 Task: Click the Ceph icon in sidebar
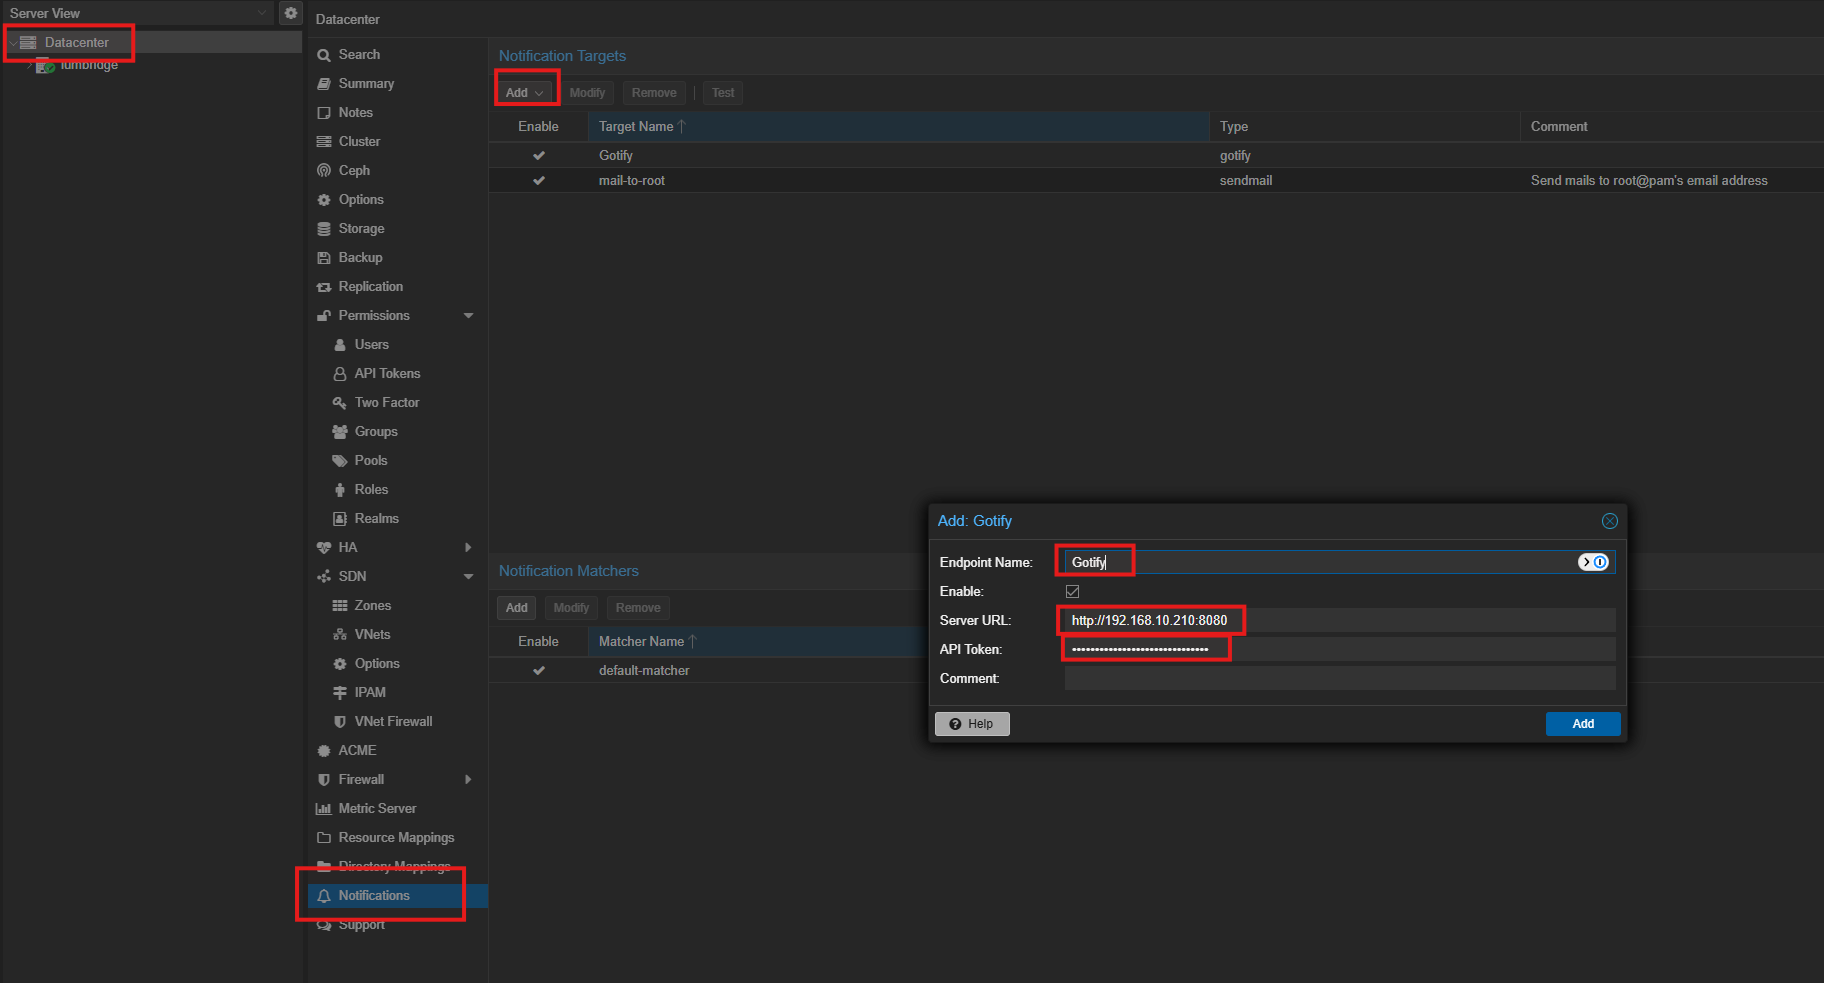click(x=324, y=171)
